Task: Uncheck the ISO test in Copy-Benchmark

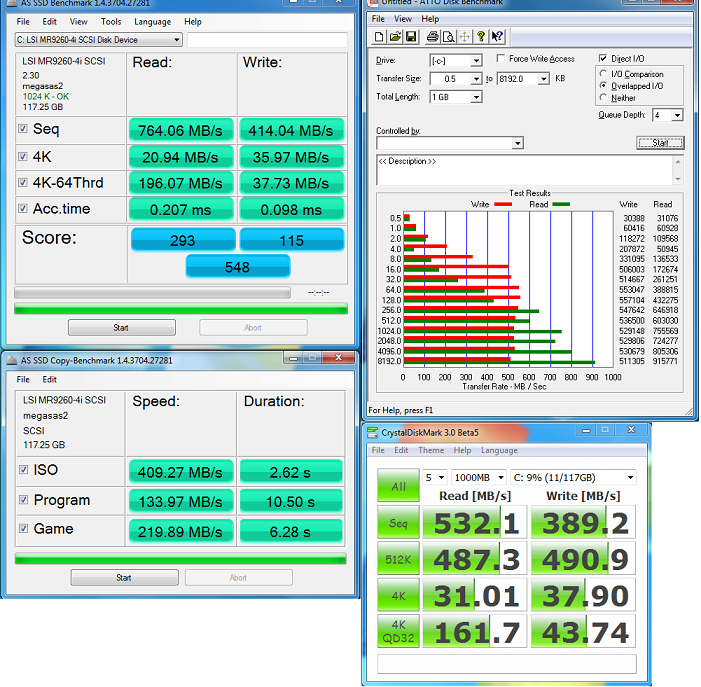Action: [x=23, y=469]
